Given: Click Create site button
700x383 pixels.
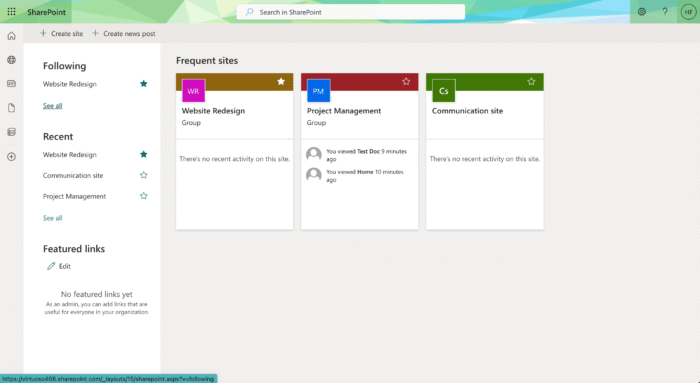Looking at the screenshot, I should click(x=62, y=33).
